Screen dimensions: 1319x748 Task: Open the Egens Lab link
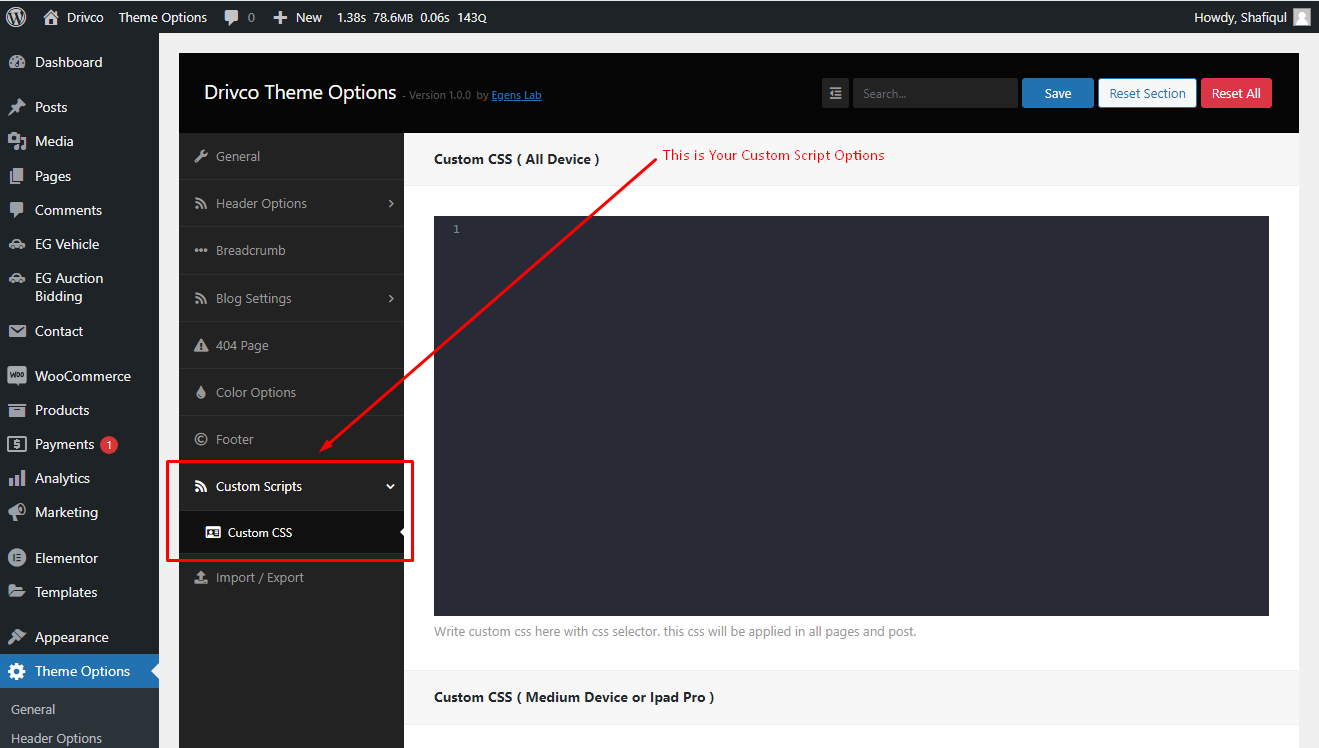[x=516, y=95]
